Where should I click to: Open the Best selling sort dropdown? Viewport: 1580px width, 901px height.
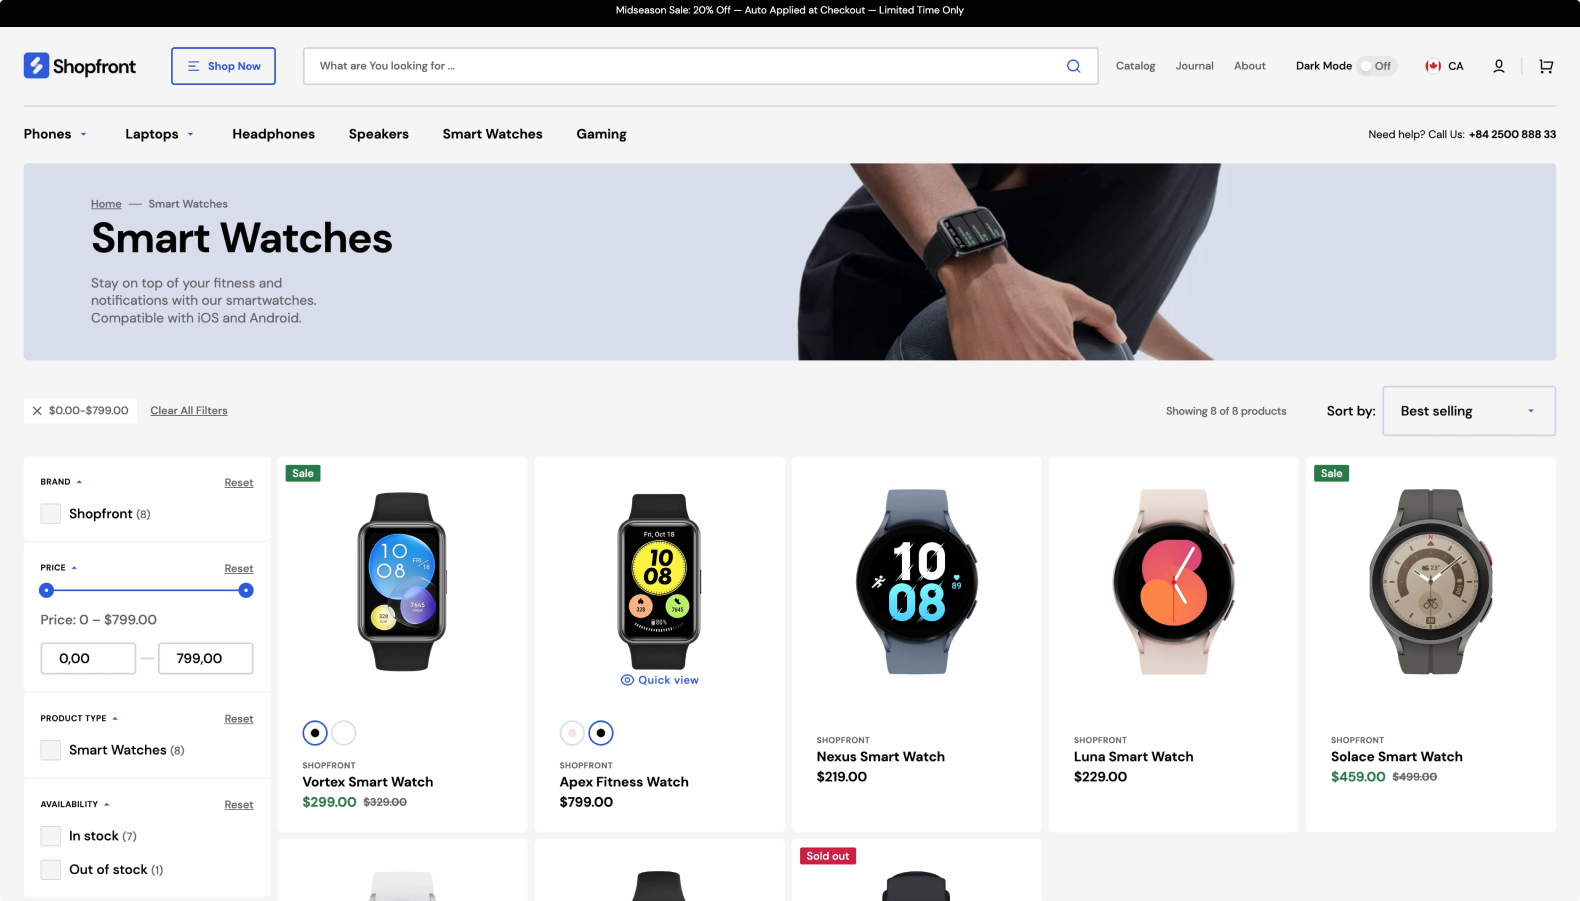[1468, 411]
